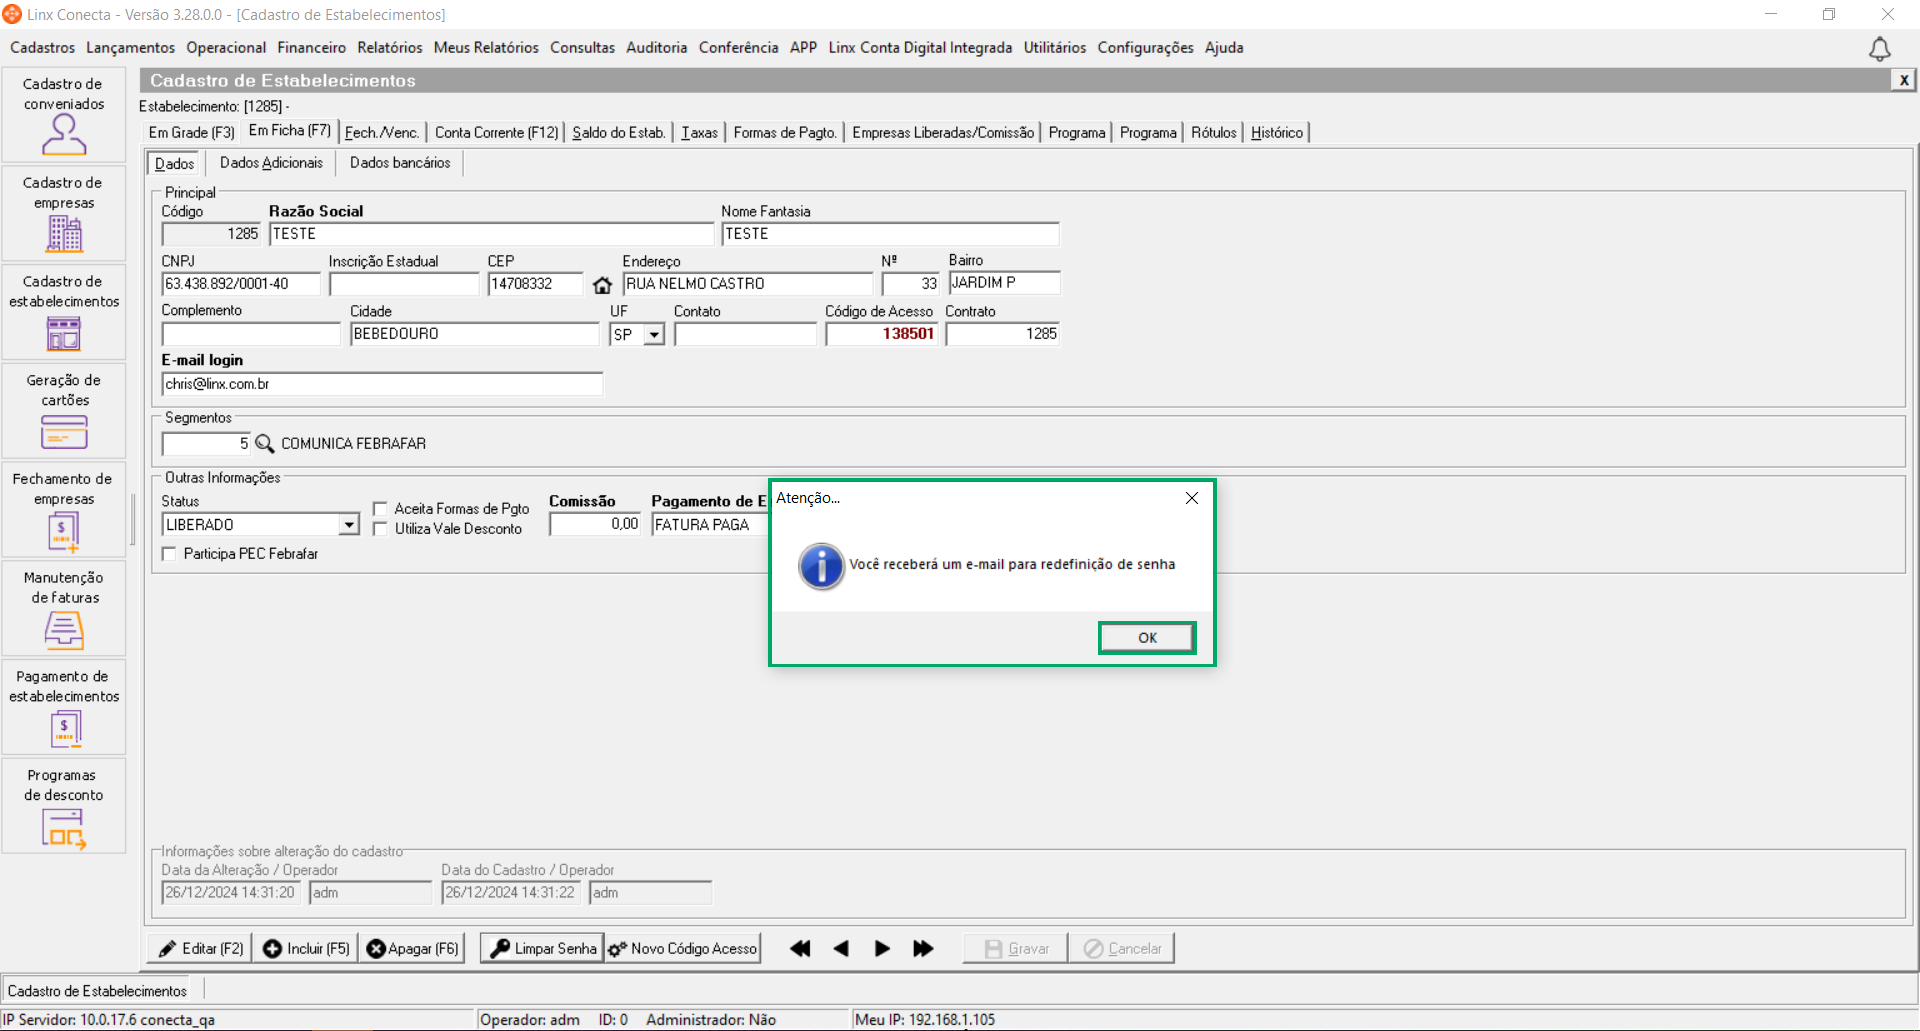Click the notification bell icon
The height and width of the screenshot is (1031, 1920).
1880,49
